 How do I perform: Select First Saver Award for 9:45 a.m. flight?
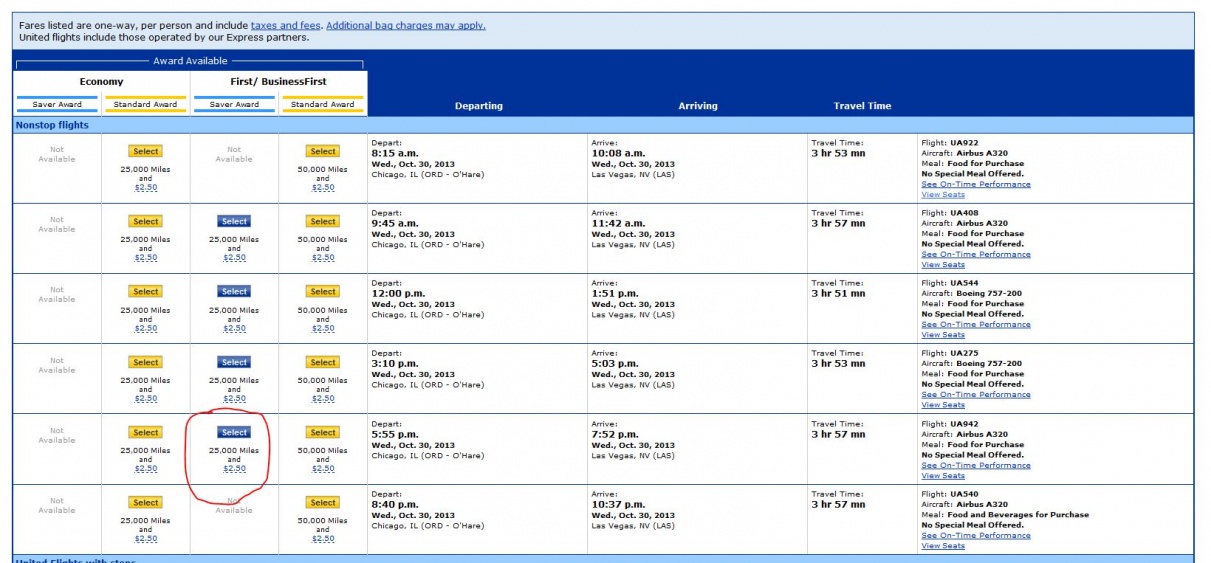point(234,222)
